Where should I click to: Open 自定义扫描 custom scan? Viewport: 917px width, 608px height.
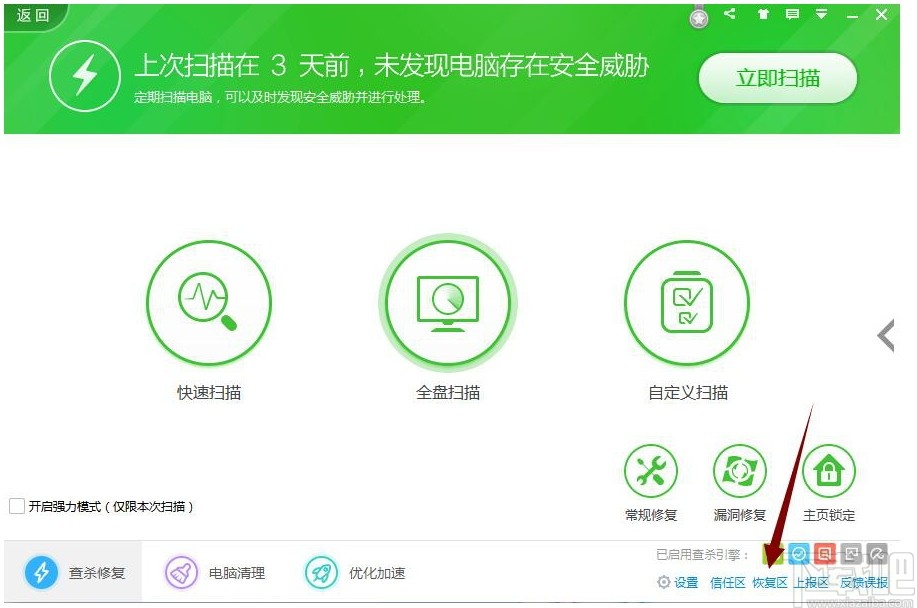coord(686,303)
